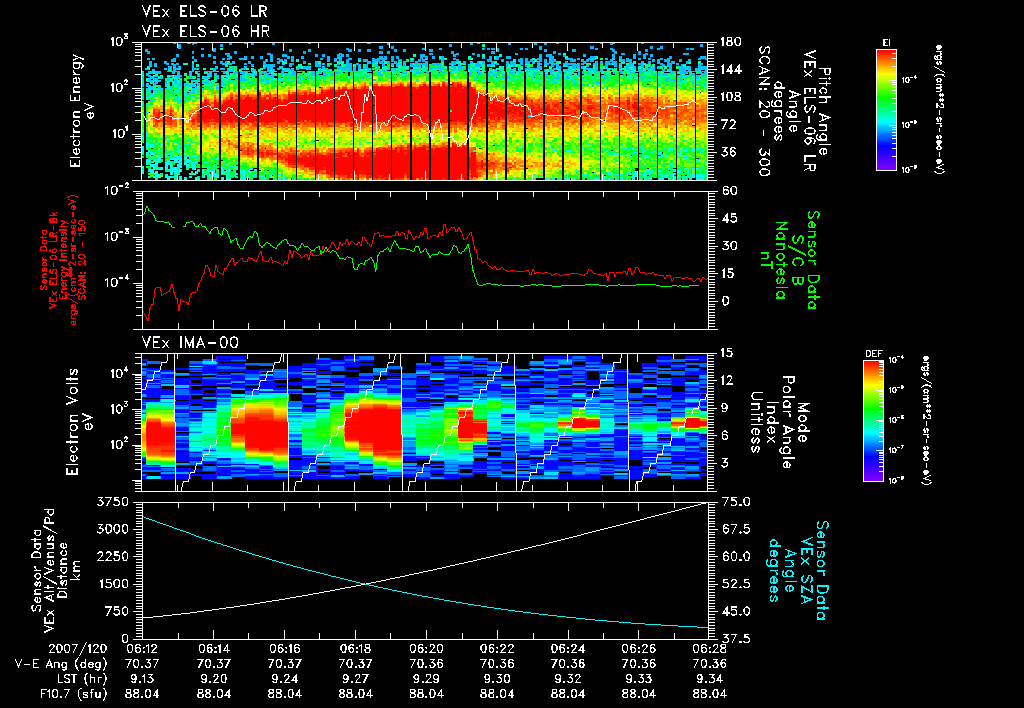Click the DEF color scale bar

tap(874, 421)
